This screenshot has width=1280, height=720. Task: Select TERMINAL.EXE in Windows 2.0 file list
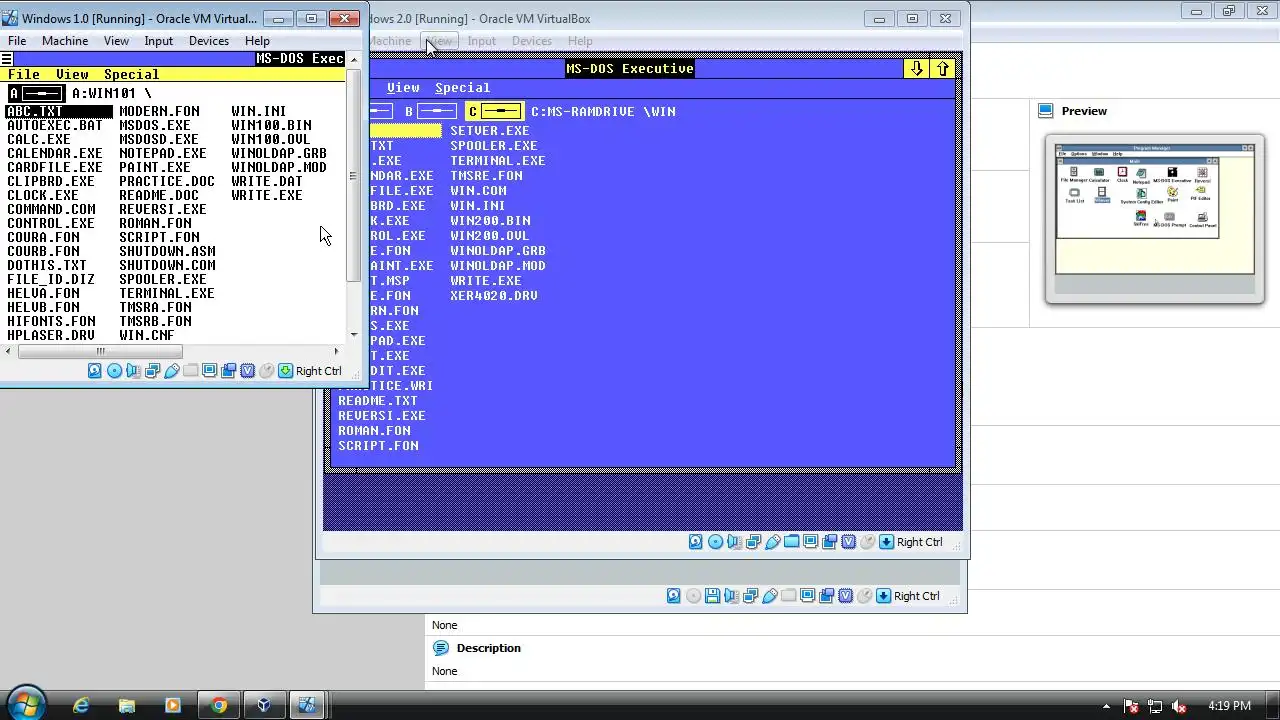pyautogui.click(x=498, y=160)
